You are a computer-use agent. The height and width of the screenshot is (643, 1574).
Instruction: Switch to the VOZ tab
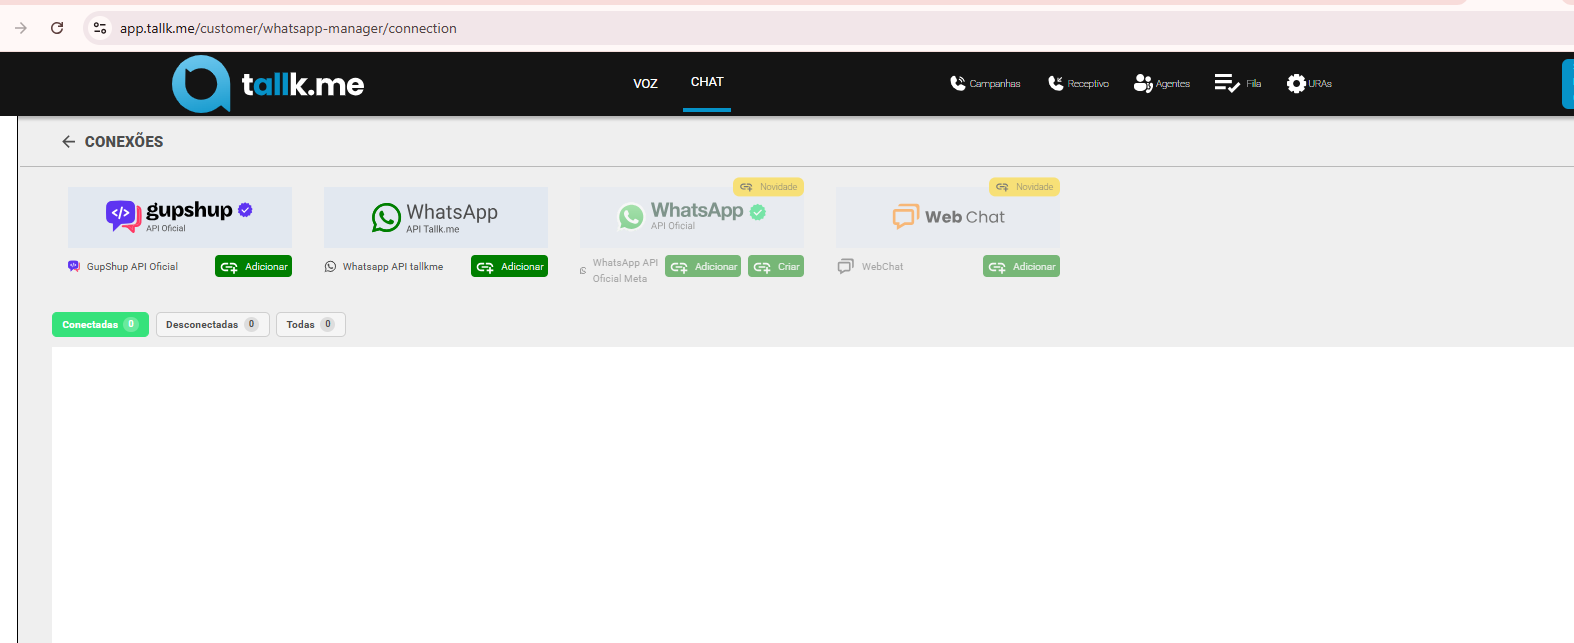[645, 83]
